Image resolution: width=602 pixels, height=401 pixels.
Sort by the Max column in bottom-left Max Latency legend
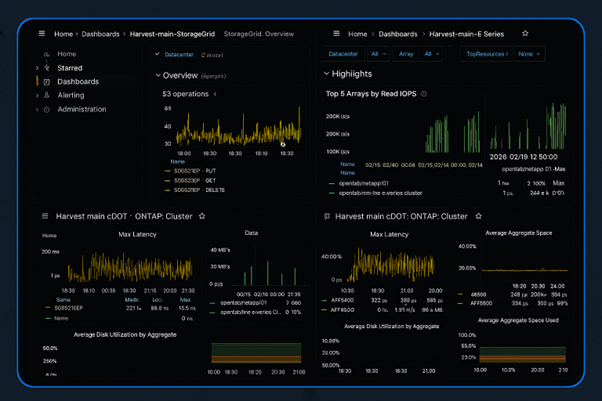click(x=185, y=300)
